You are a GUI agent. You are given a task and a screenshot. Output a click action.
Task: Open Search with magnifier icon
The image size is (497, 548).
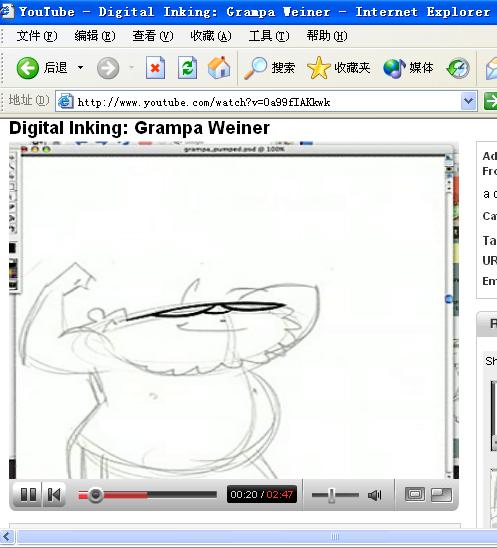tap(269, 68)
